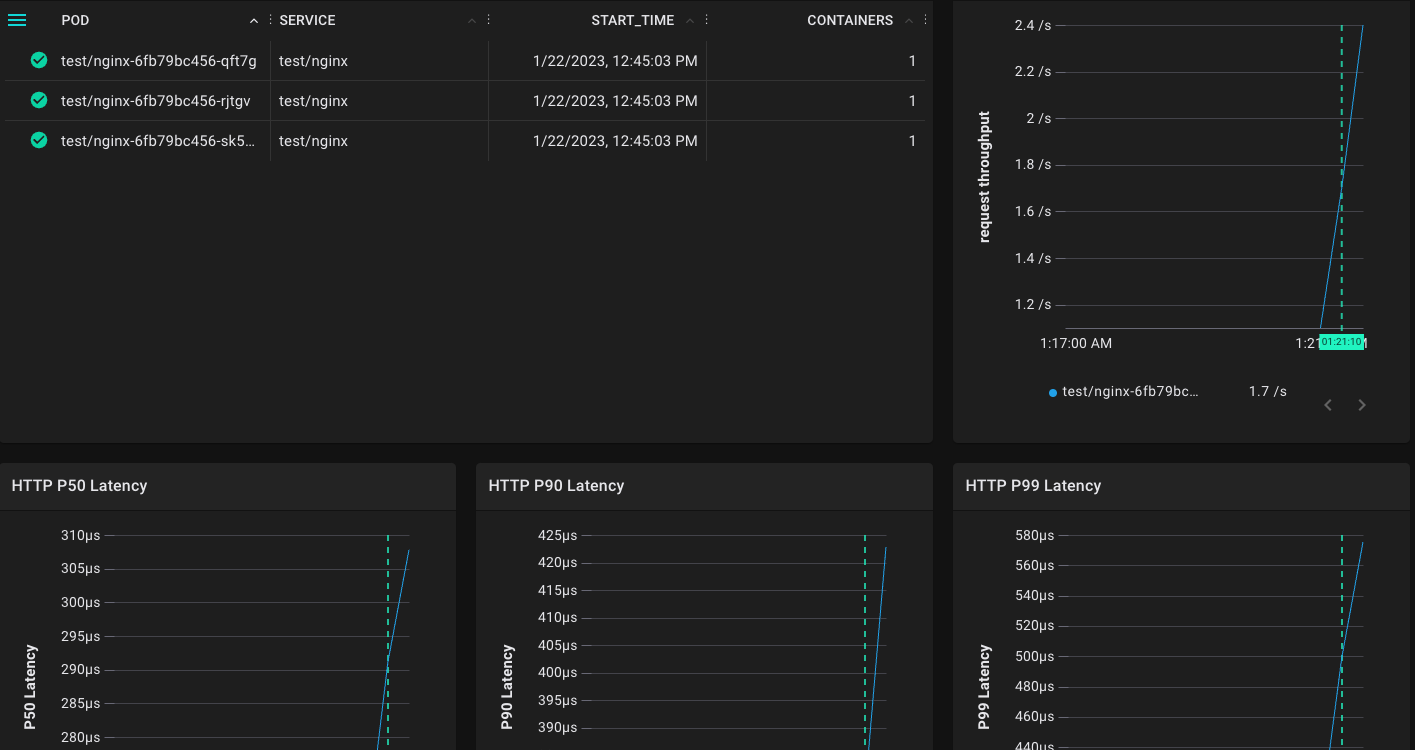Select START_TIME column header

coord(632,20)
